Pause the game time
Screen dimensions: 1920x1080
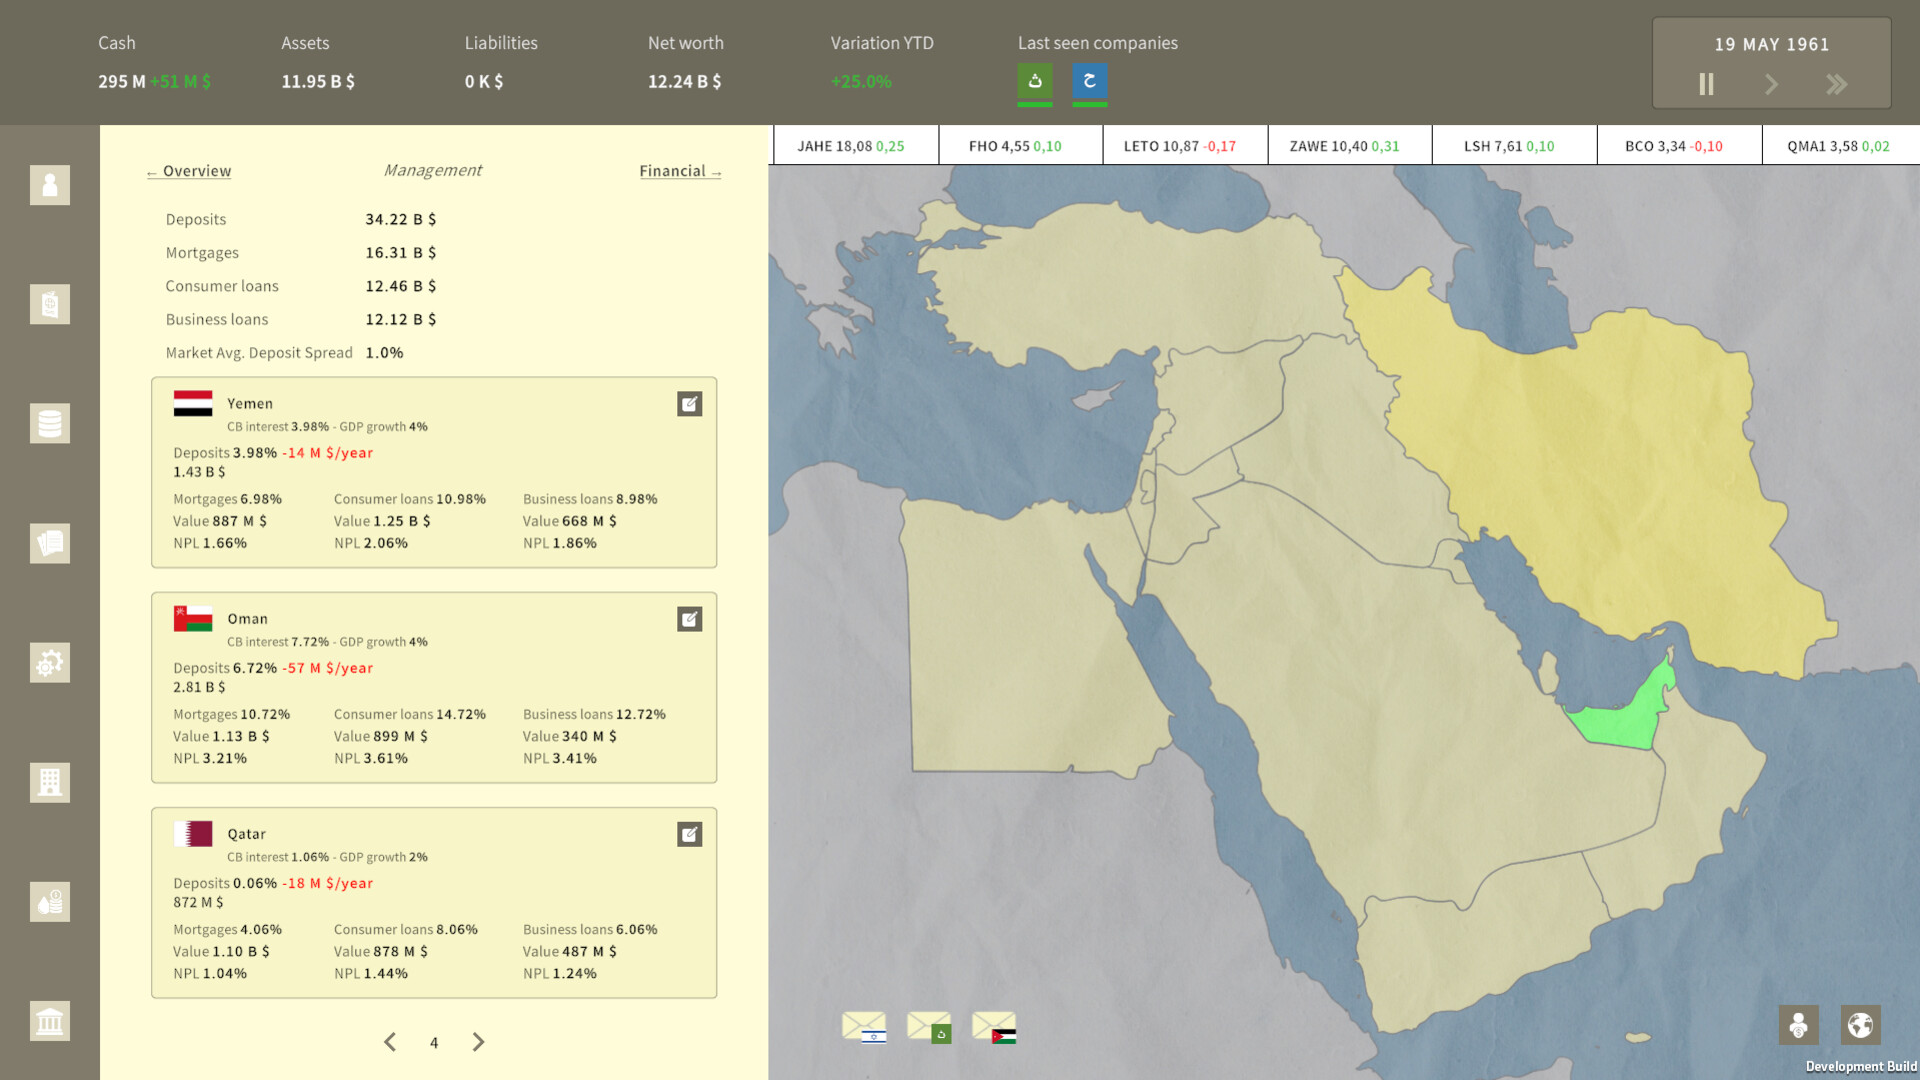click(x=1705, y=85)
